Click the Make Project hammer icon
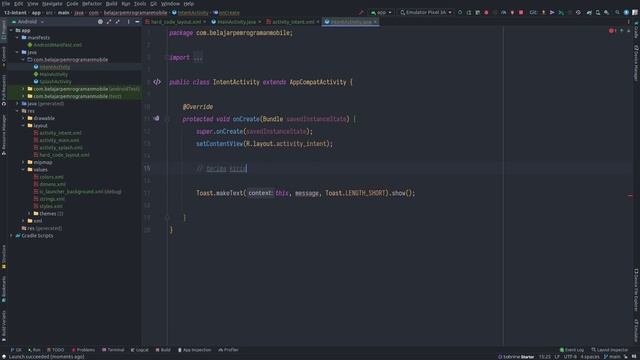The height and width of the screenshot is (360, 640). click(x=361, y=13)
